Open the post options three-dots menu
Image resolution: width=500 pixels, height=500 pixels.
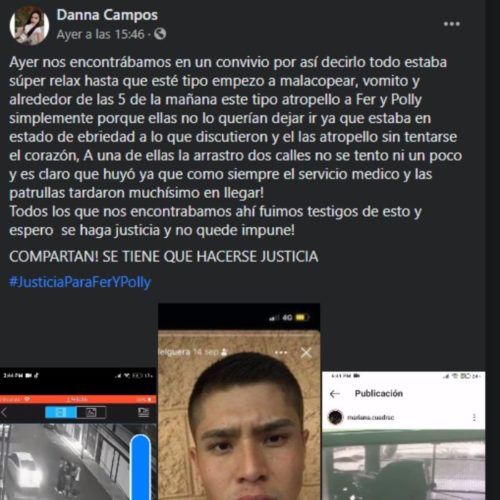[452, 24]
